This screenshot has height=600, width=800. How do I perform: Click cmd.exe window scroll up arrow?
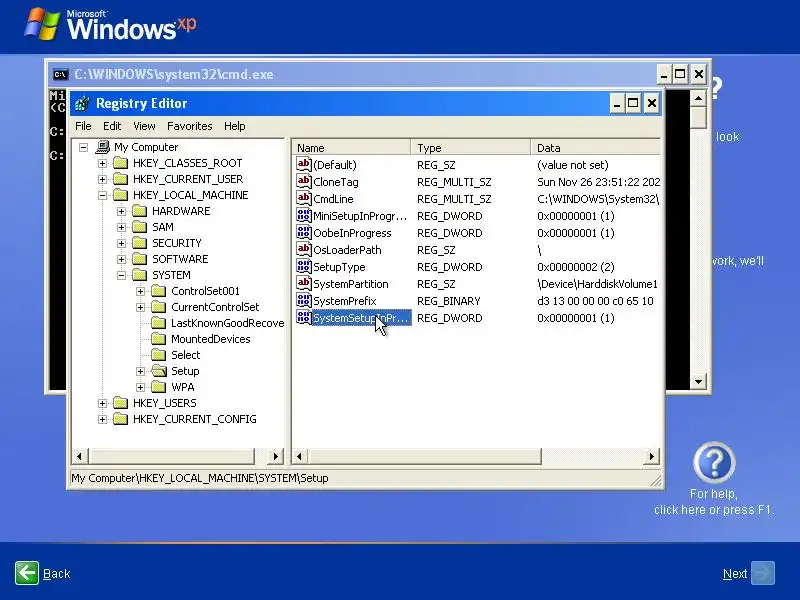tap(698, 97)
